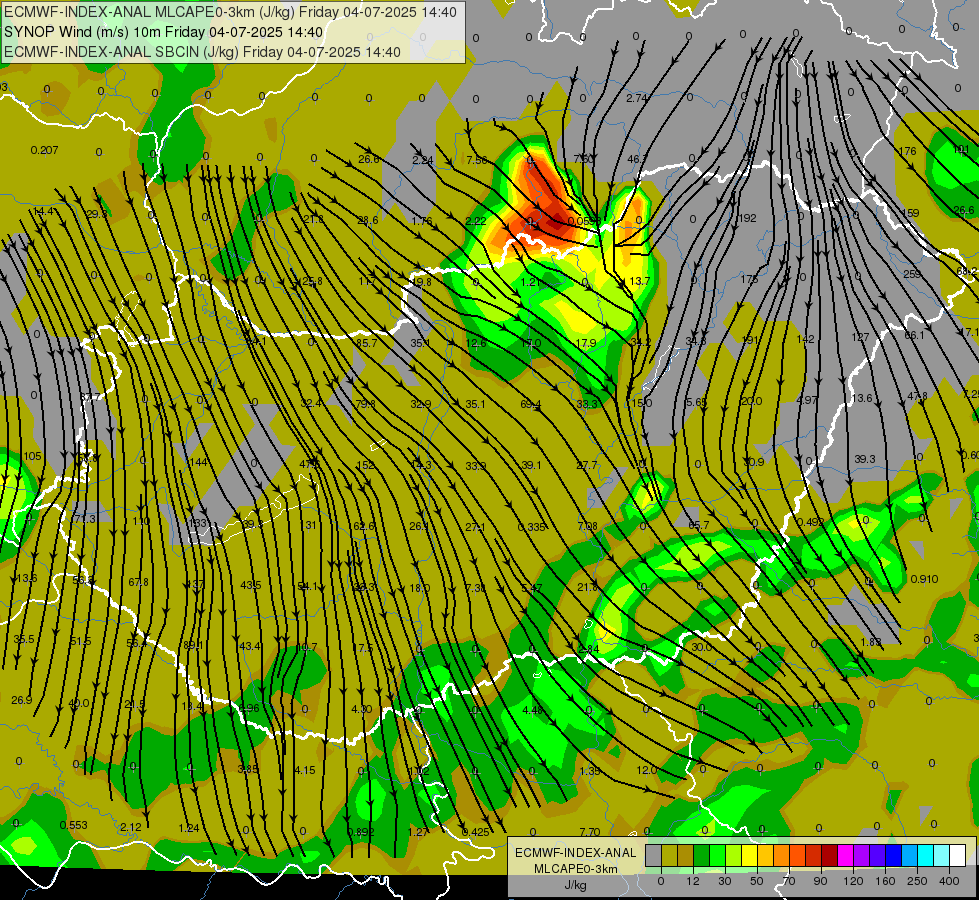Click the map value 4.97

807,400
